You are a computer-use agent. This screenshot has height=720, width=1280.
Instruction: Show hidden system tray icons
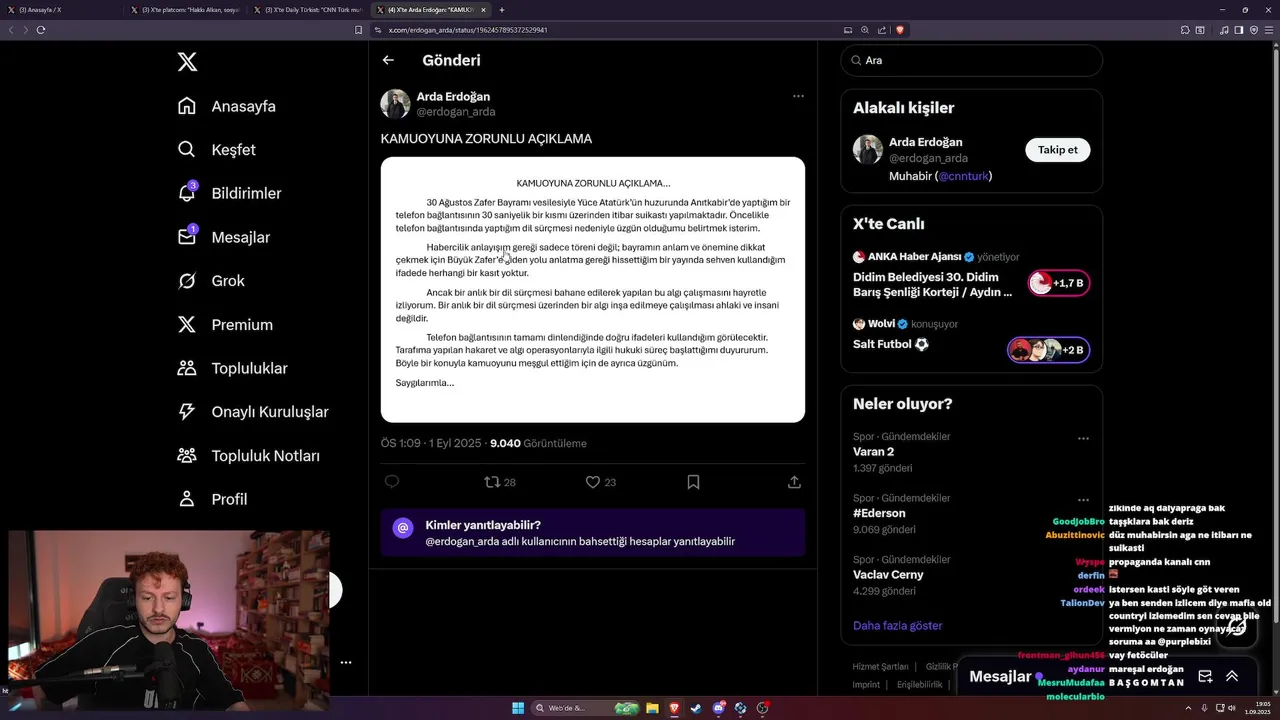pos(1188,708)
